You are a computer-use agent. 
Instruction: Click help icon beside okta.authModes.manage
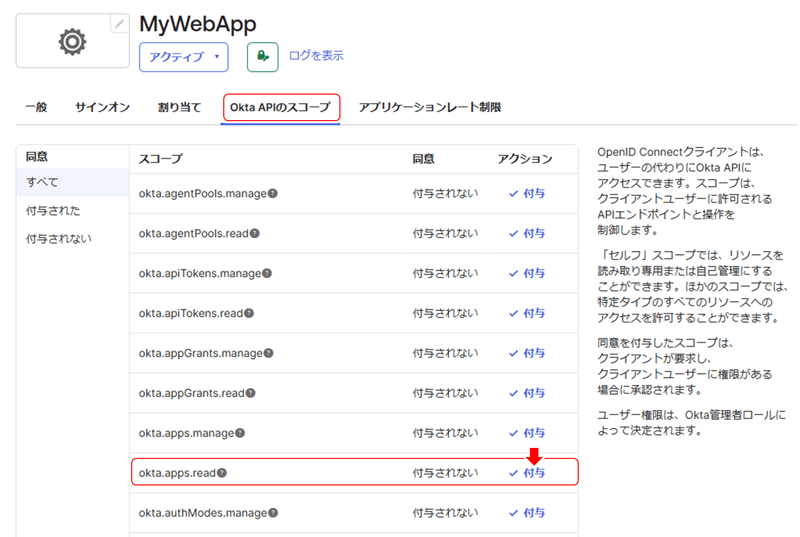point(273,513)
